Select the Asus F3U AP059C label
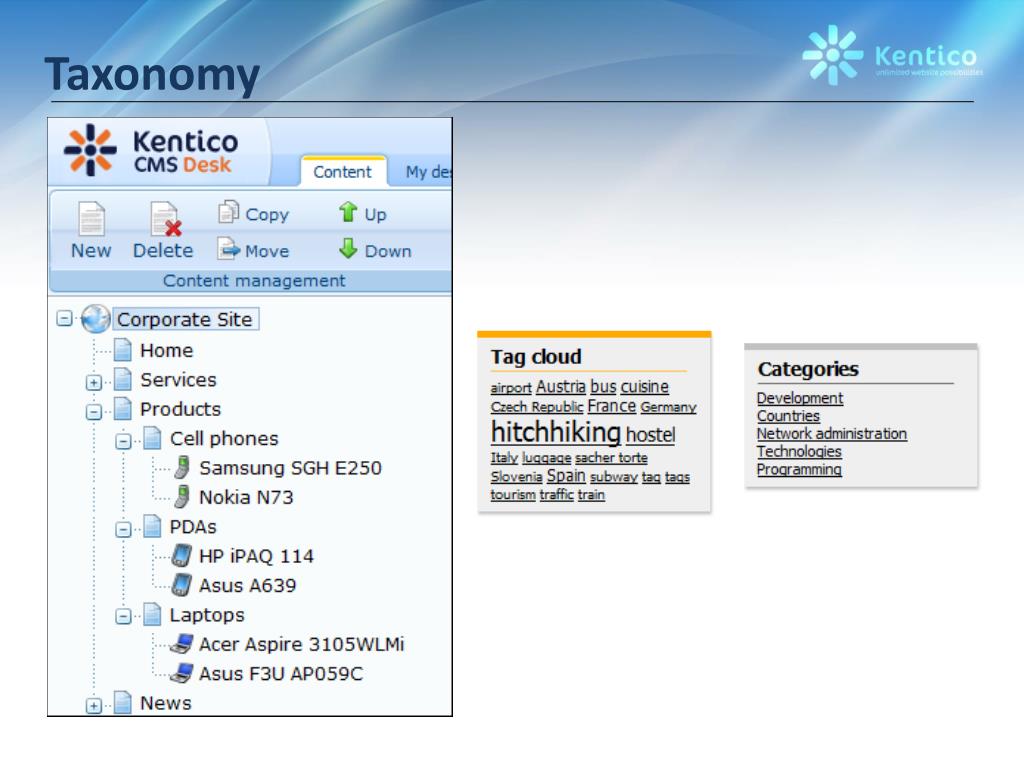The height and width of the screenshot is (768, 1024). 281,674
